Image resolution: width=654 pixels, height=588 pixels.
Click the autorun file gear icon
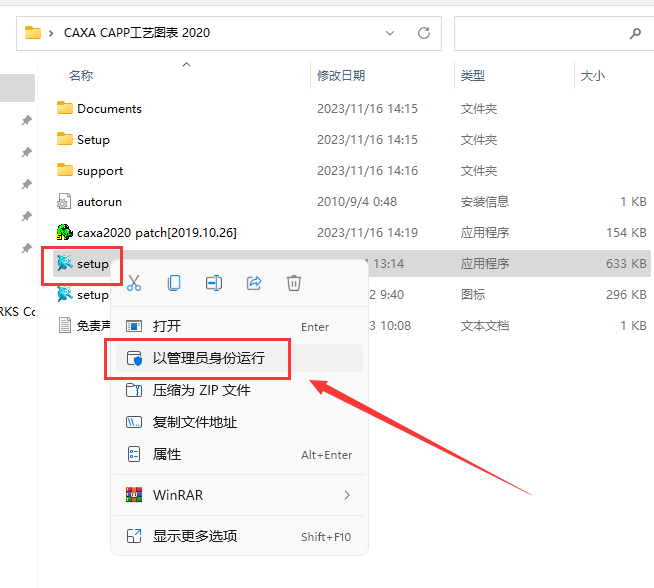(64, 201)
